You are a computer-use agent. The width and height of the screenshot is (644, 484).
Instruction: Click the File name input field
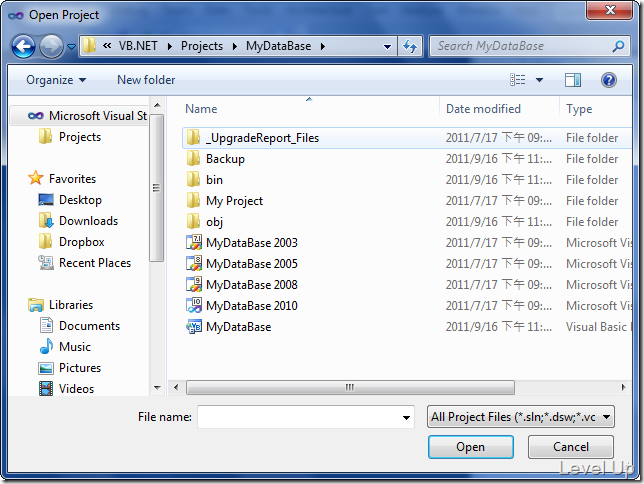pos(306,417)
